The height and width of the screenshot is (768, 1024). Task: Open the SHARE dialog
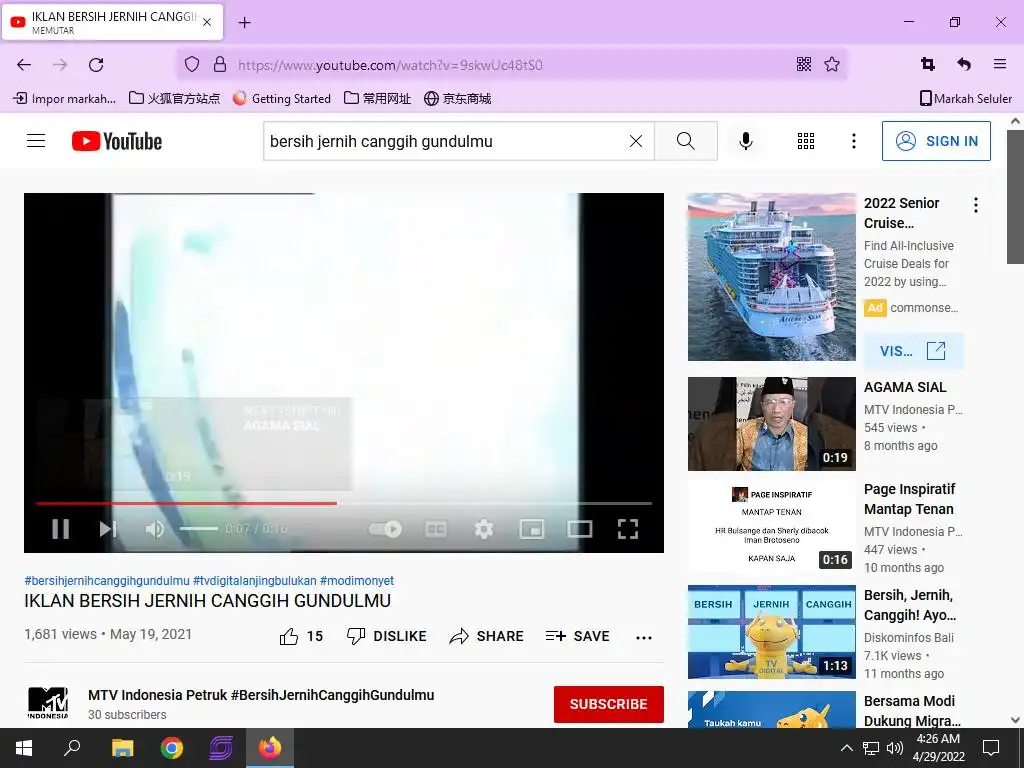487,636
